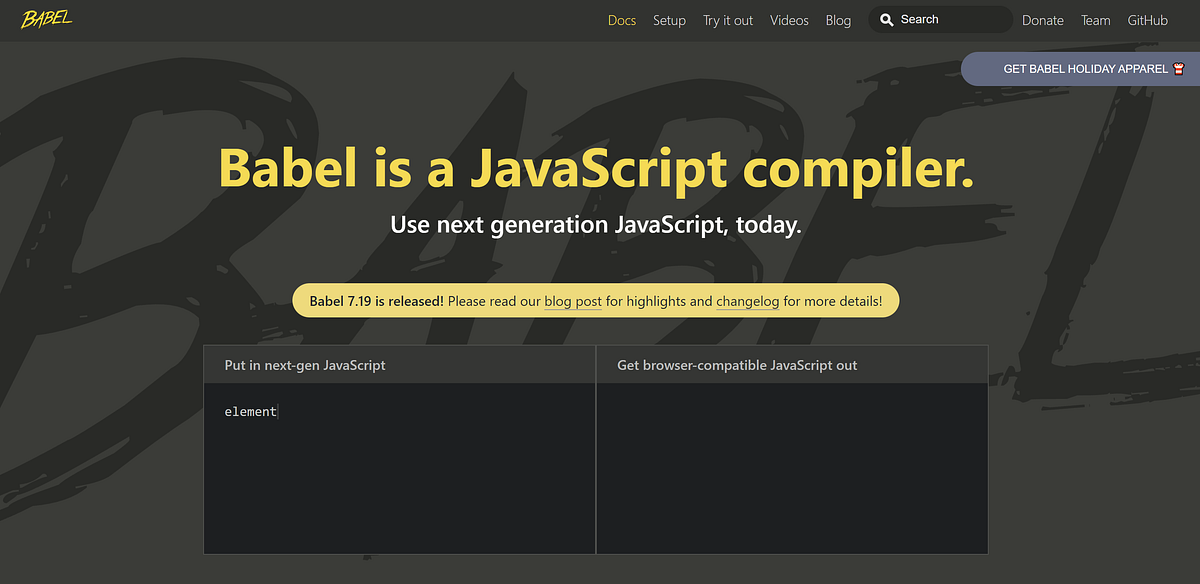1200x584 pixels.
Task: Select the Setup menu item
Action: (x=669, y=20)
